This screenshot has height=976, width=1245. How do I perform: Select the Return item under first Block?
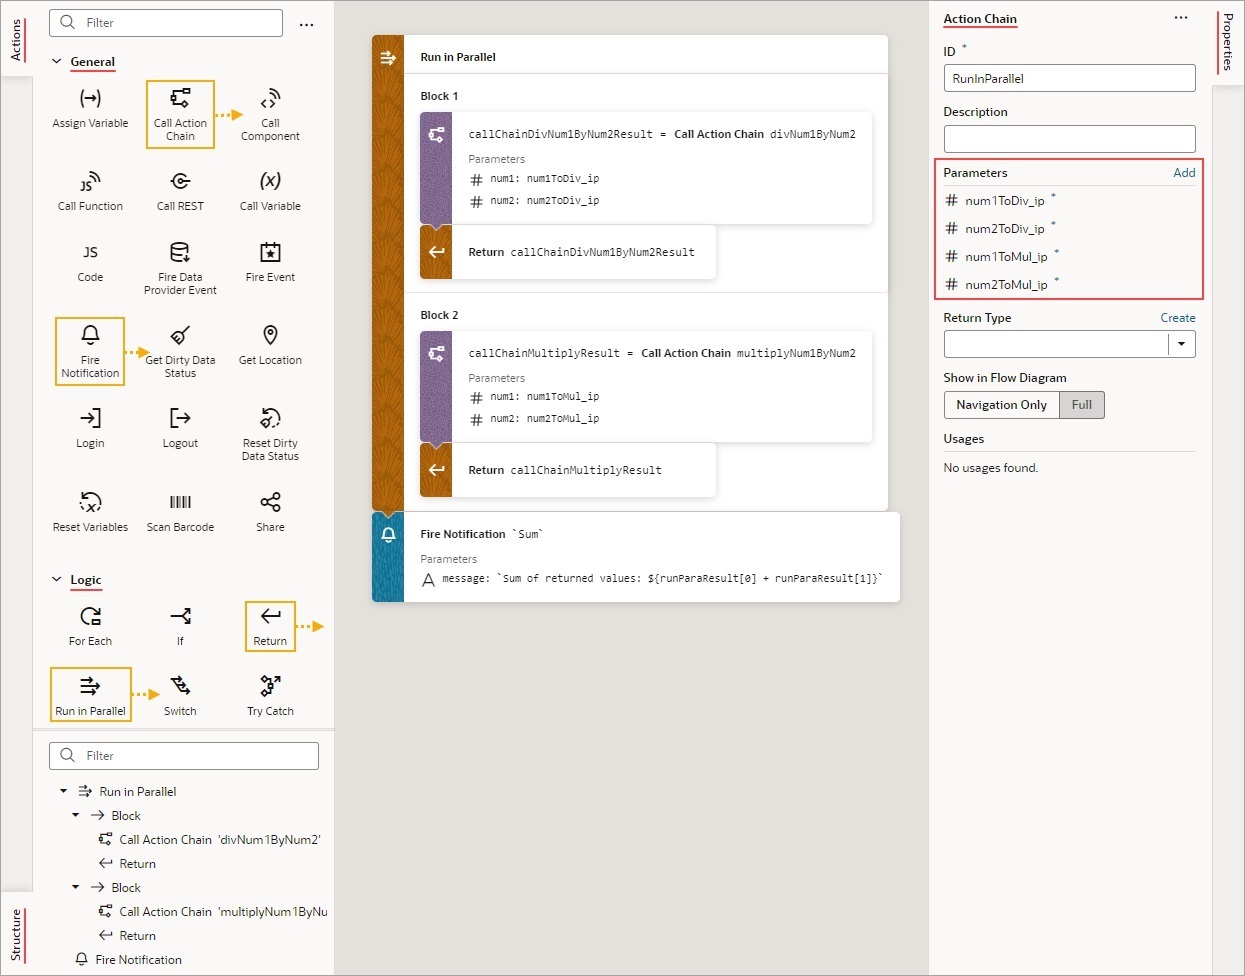click(x=128, y=864)
